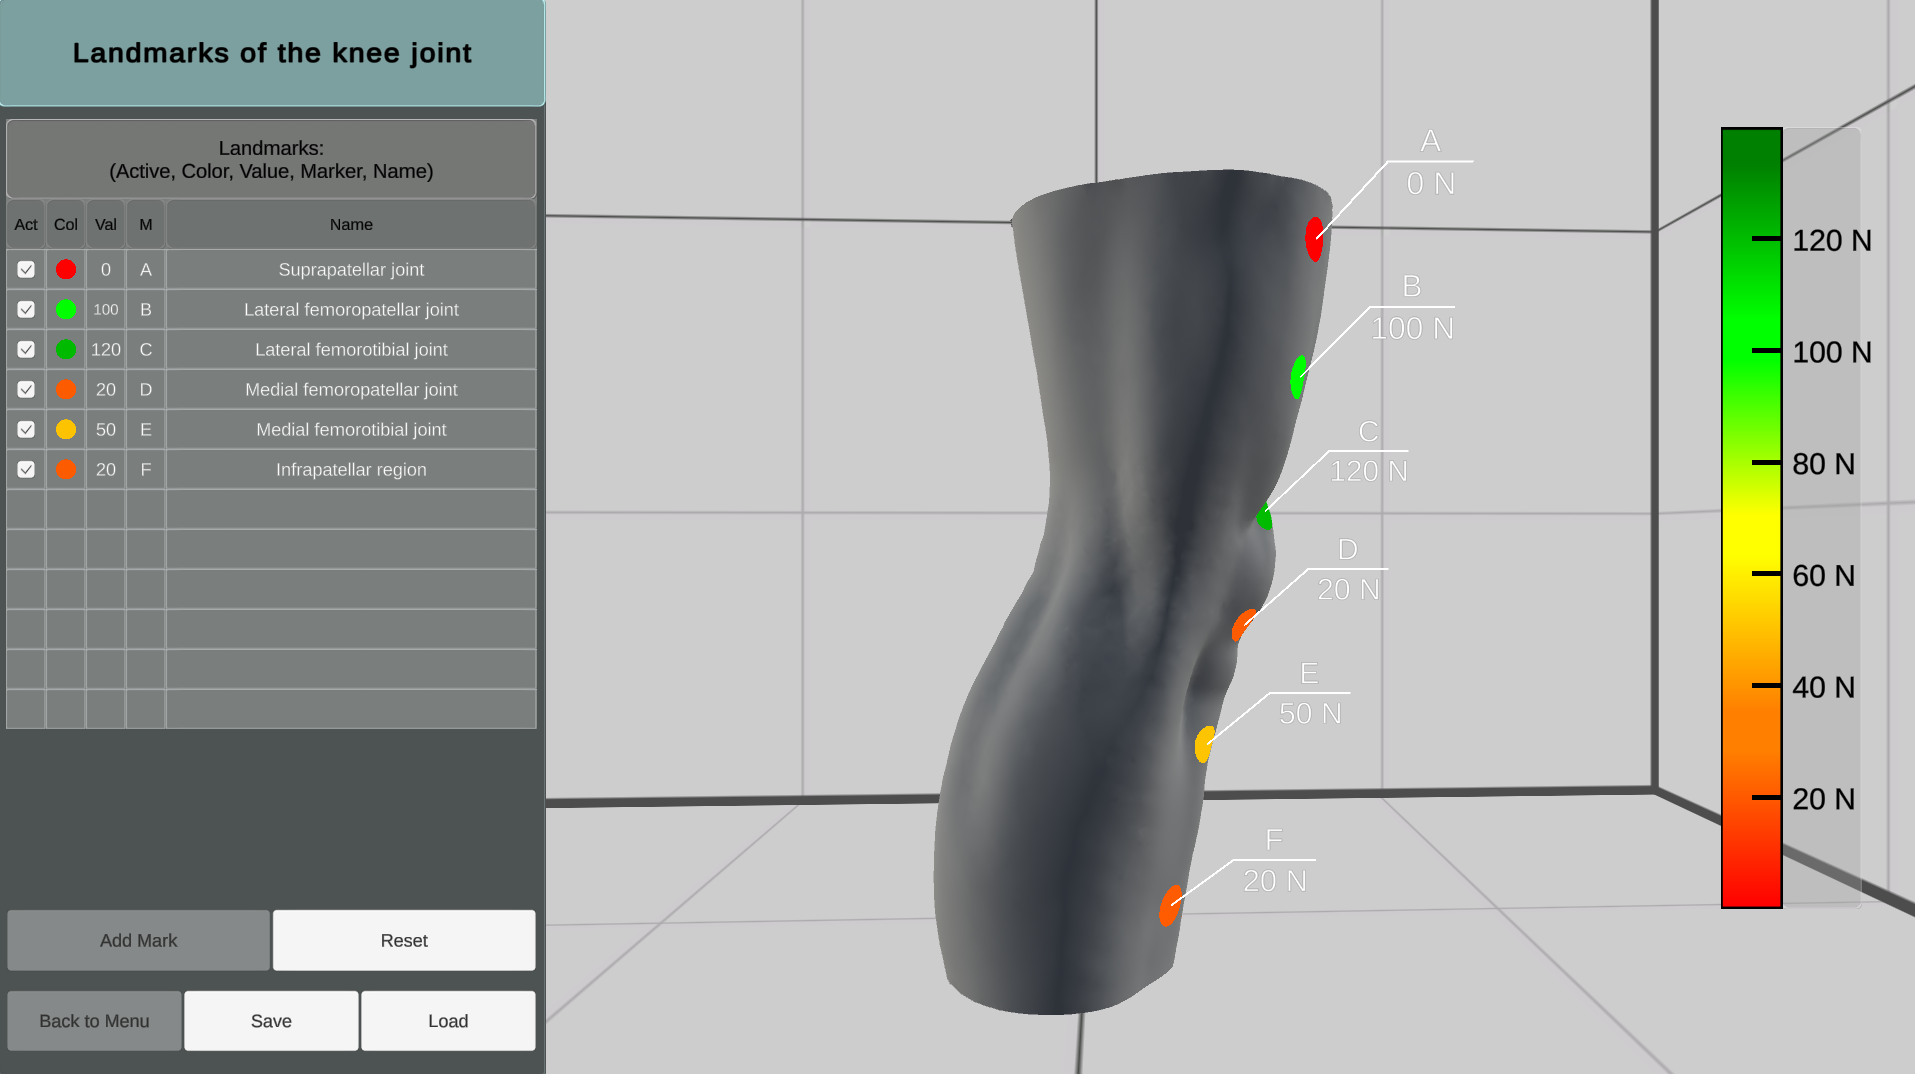The image size is (1915, 1074).
Task: Select the Suprapatellar joint name cell
Action: [x=351, y=270]
